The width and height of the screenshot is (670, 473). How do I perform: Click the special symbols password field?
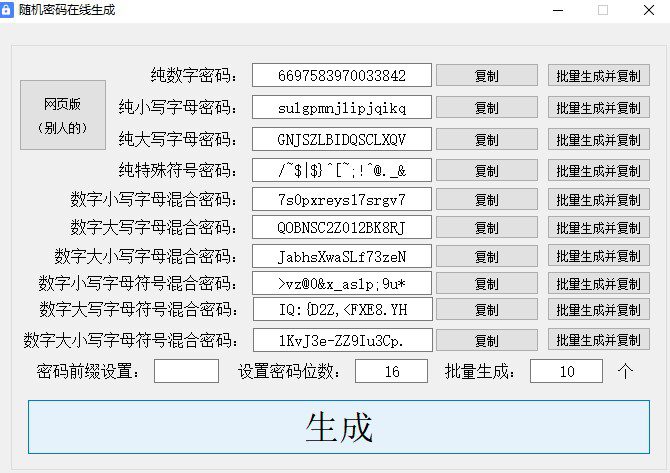click(342, 170)
